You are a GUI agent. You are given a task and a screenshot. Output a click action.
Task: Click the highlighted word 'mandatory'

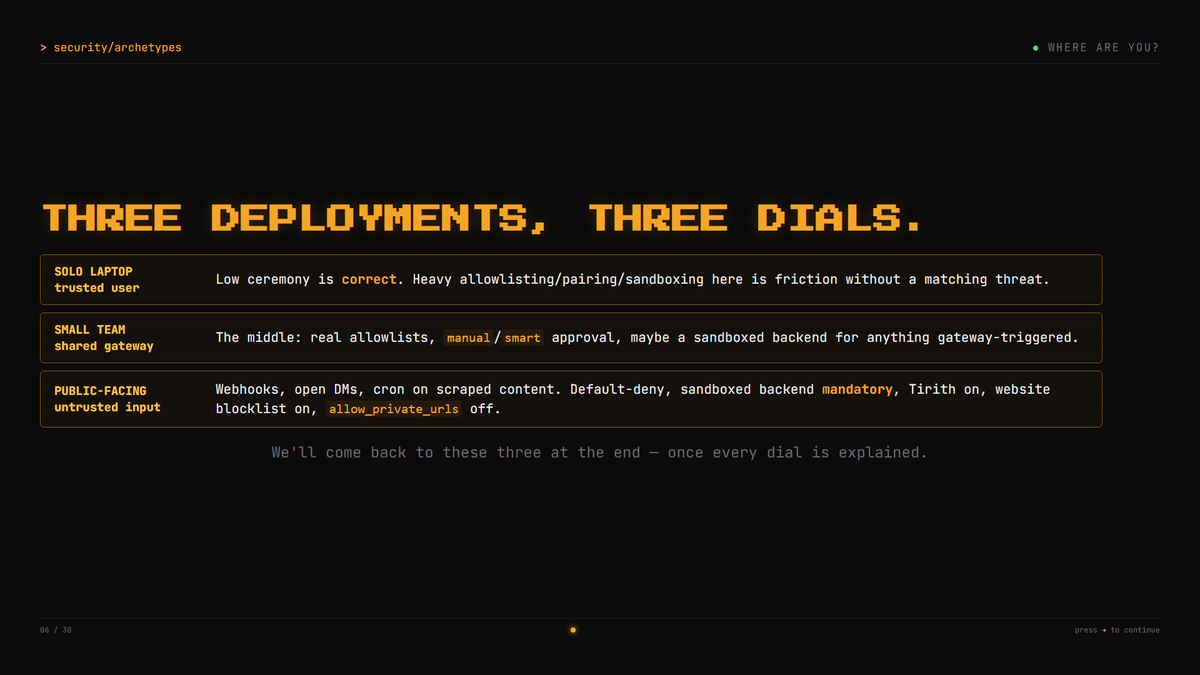click(x=857, y=389)
